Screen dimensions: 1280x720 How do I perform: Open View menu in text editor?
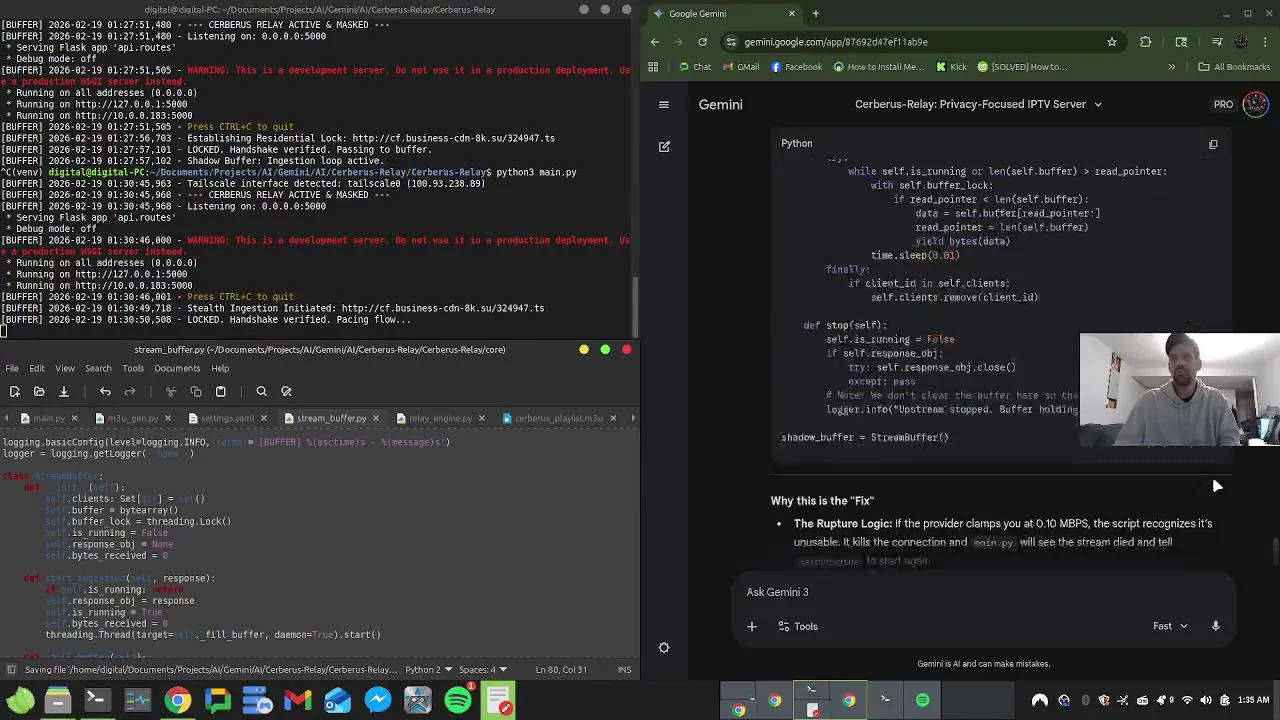click(65, 368)
